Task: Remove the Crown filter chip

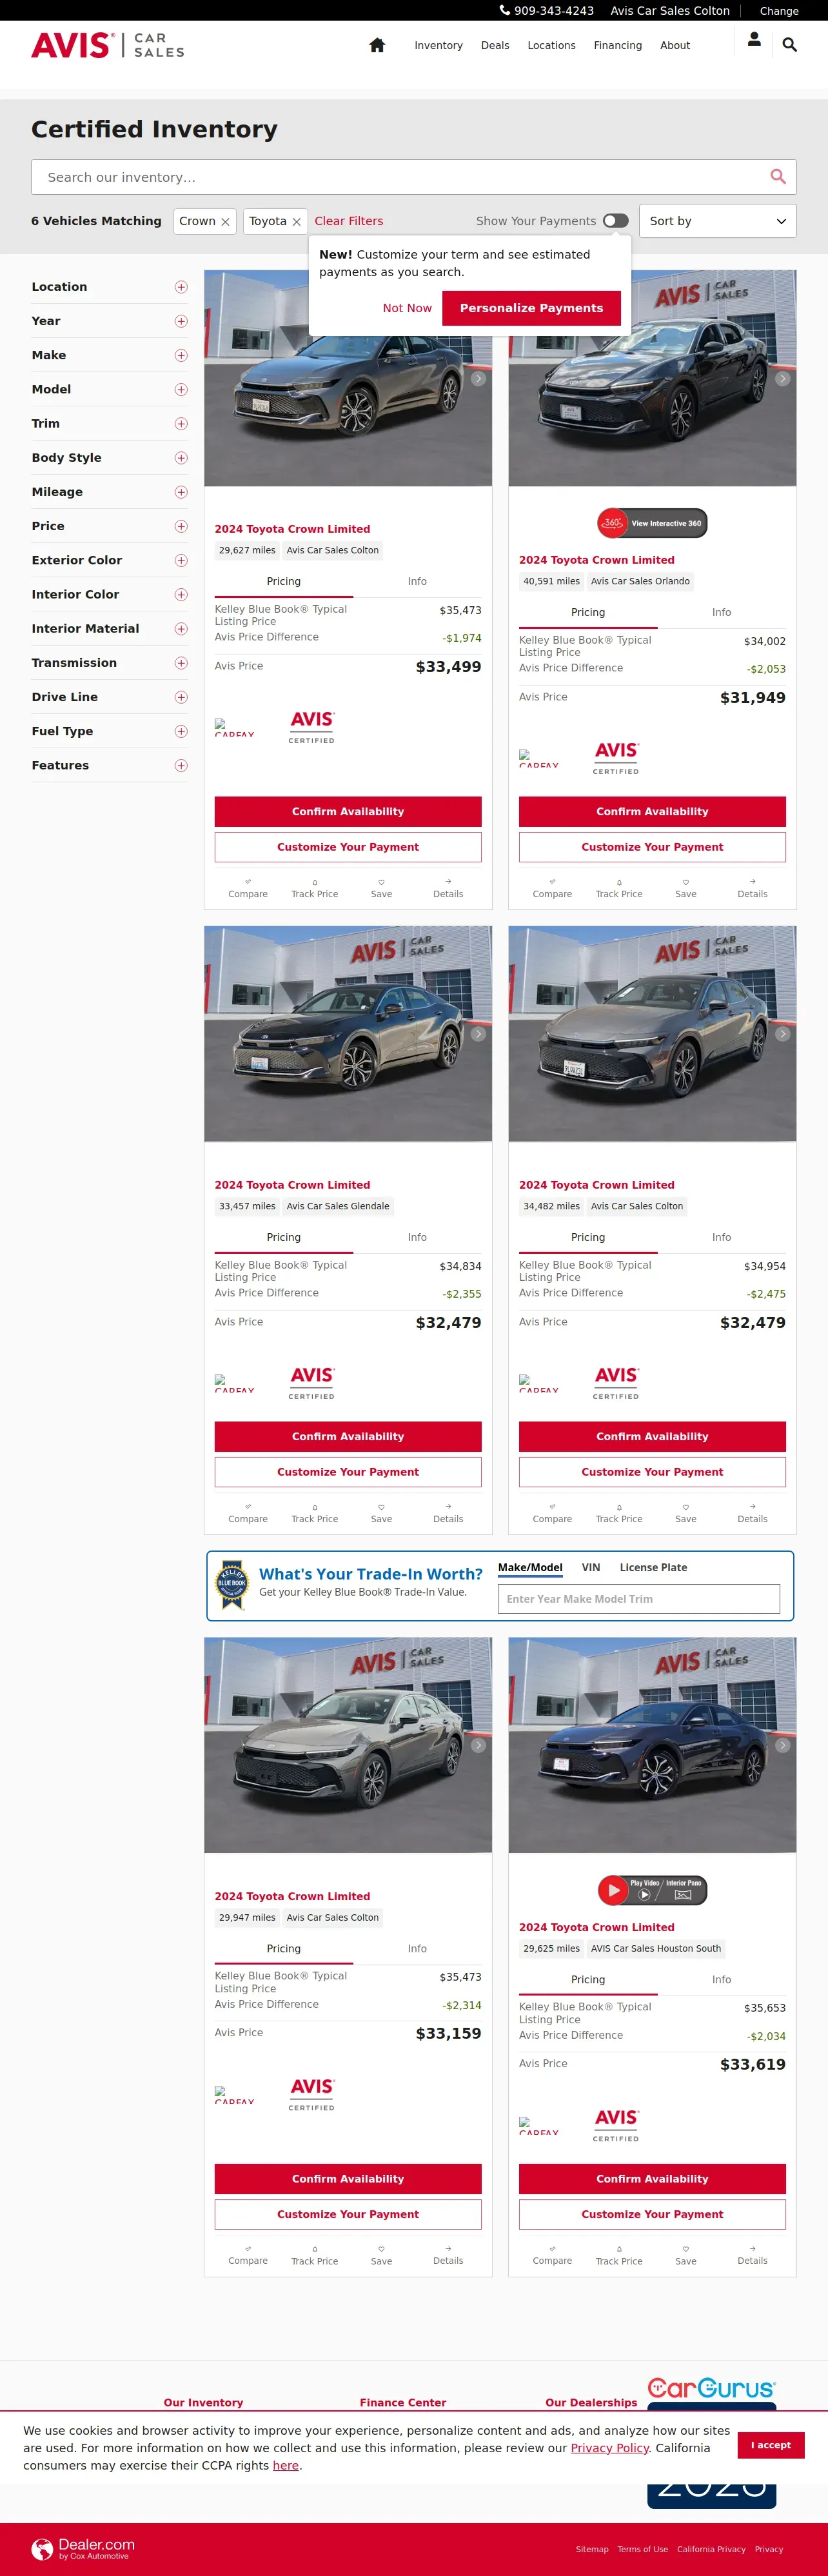Action: pyautogui.click(x=225, y=222)
